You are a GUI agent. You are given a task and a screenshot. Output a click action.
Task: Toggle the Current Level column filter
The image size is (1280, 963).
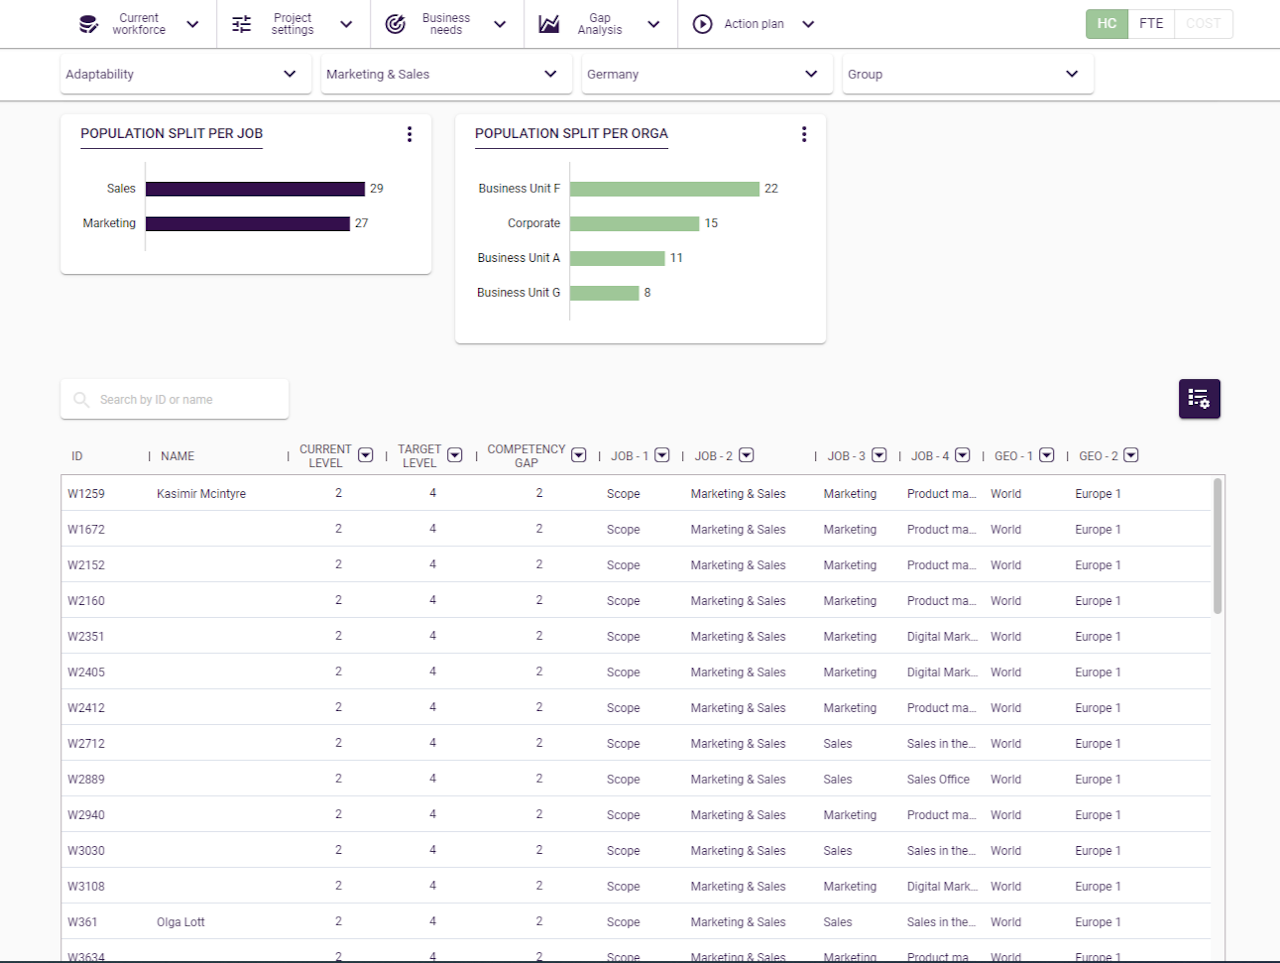[x=366, y=455]
